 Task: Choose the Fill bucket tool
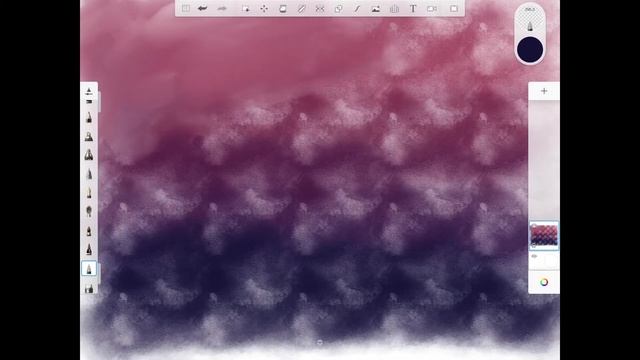click(282, 9)
